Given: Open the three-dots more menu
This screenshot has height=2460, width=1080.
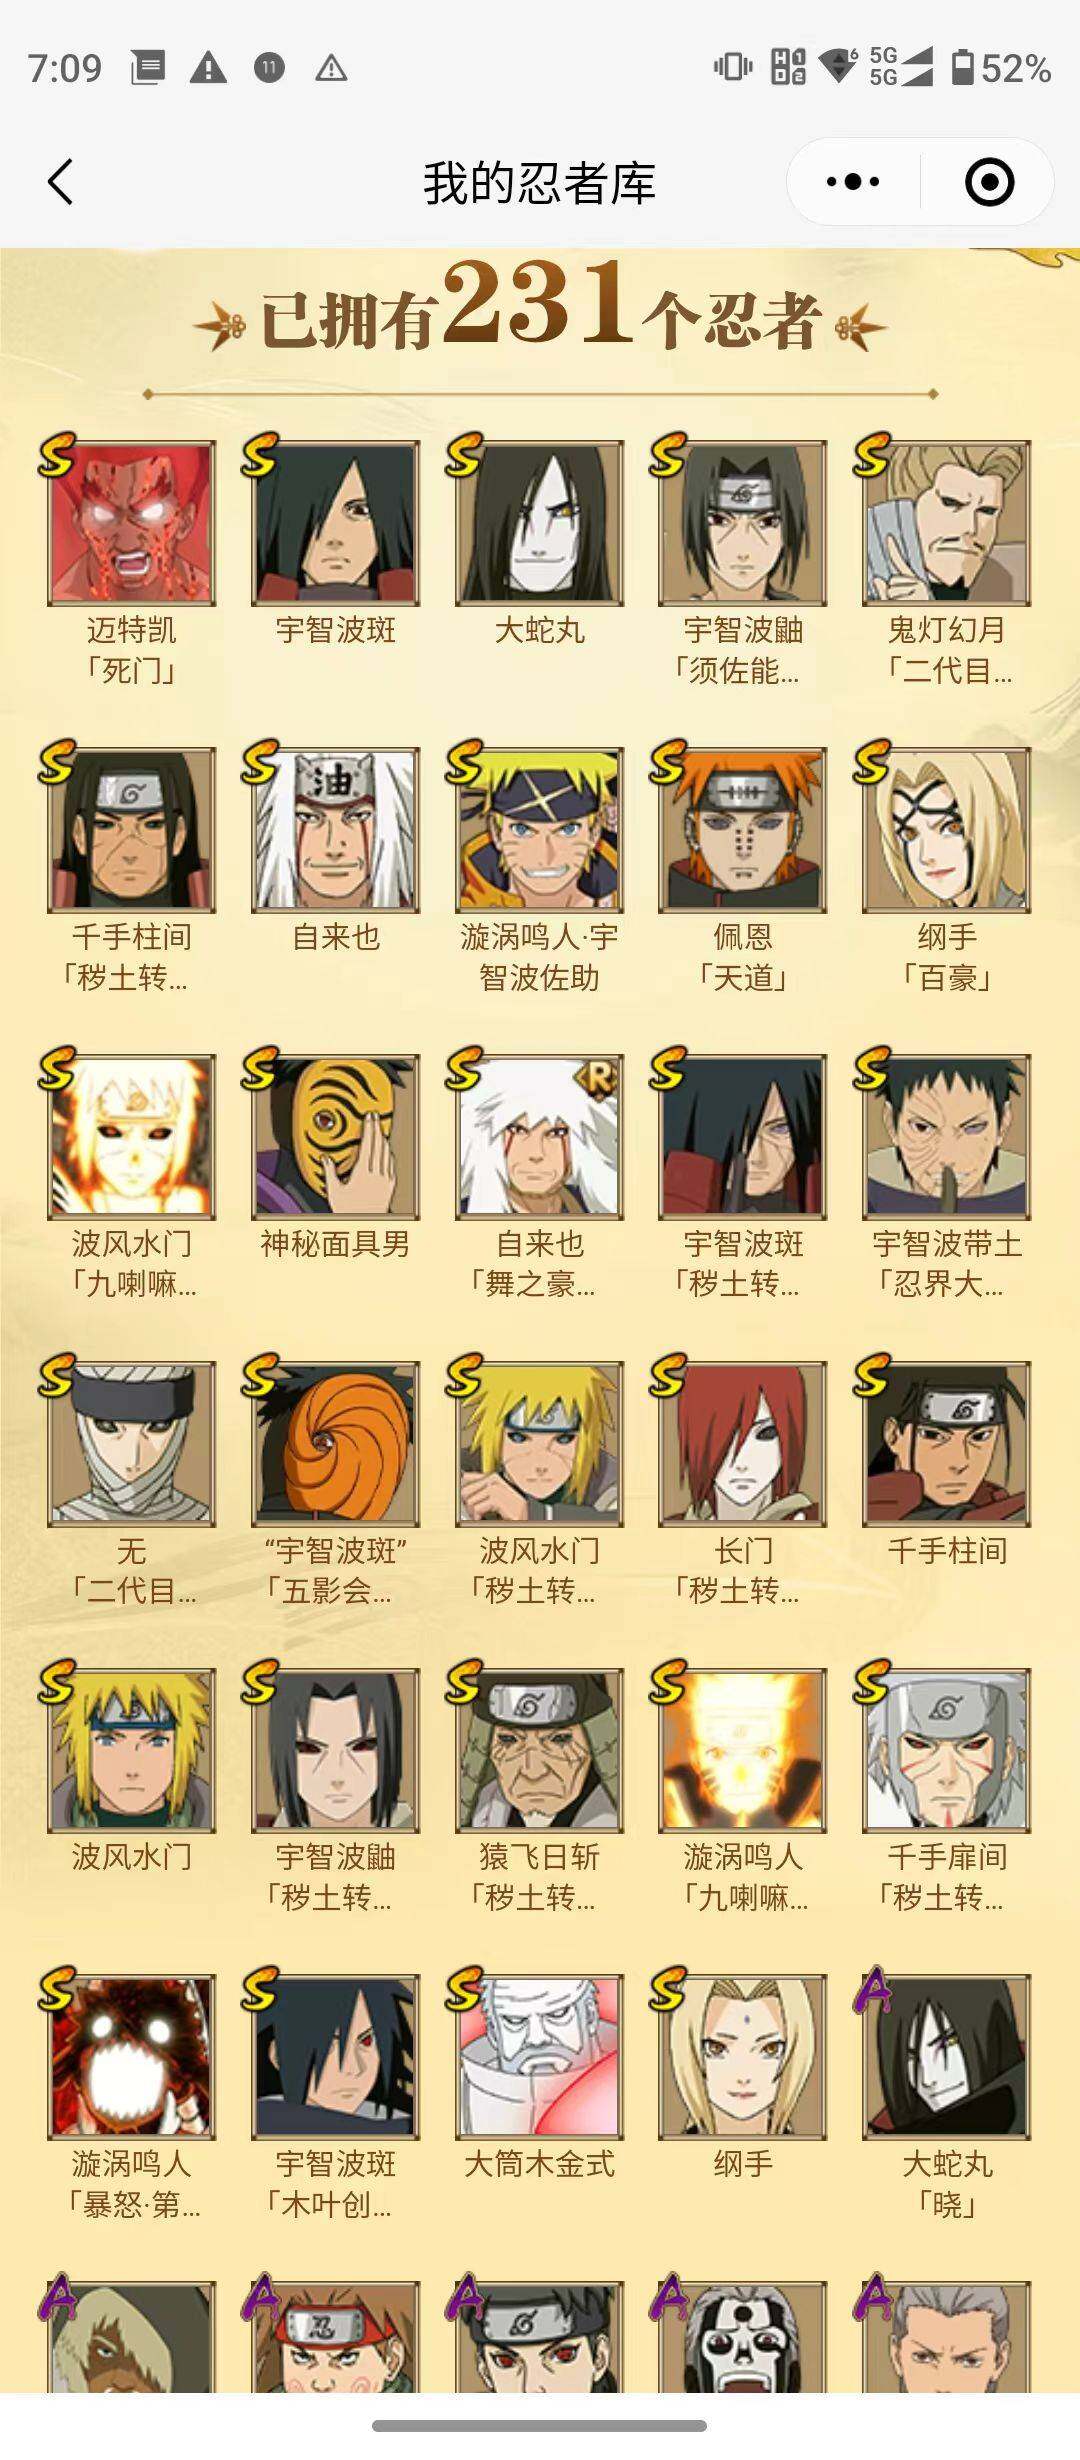Looking at the screenshot, I should click(x=853, y=182).
